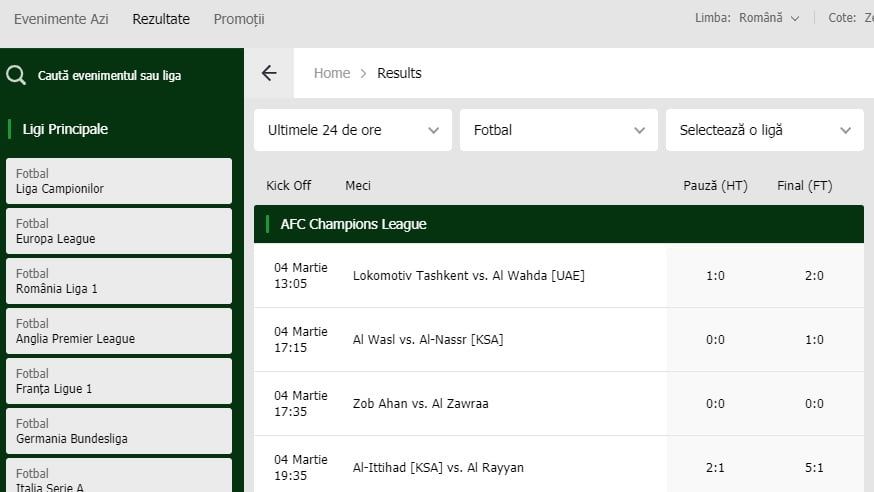Expand the Fotbal sport dropdown

(558, 130)
